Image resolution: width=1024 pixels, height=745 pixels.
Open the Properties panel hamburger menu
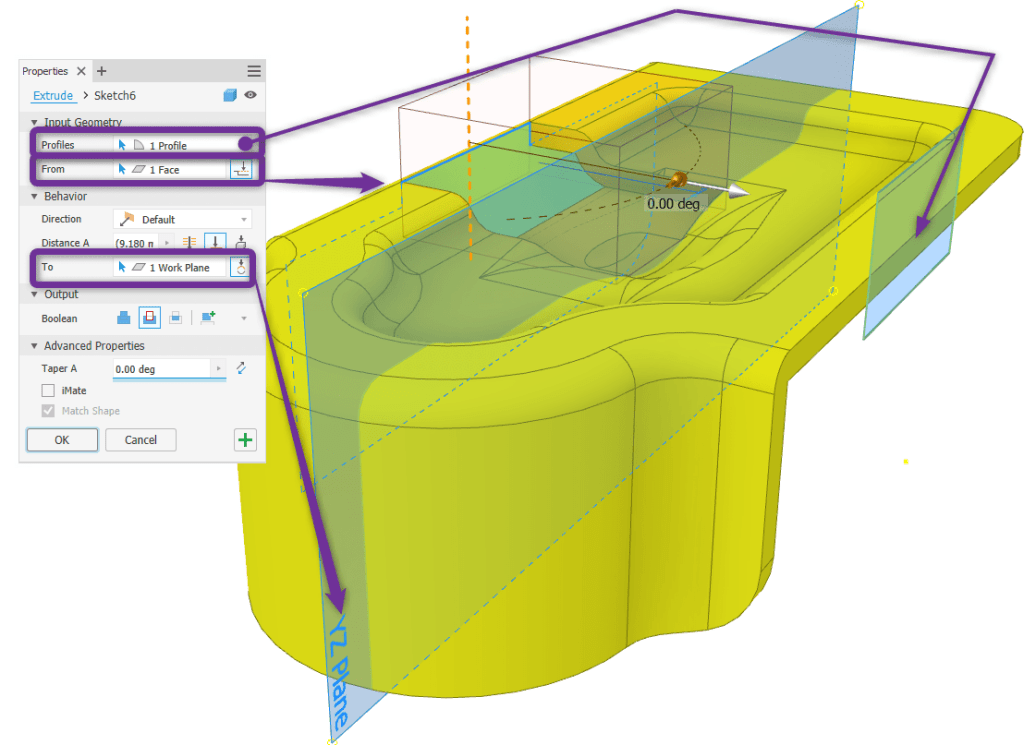point(254,71)
